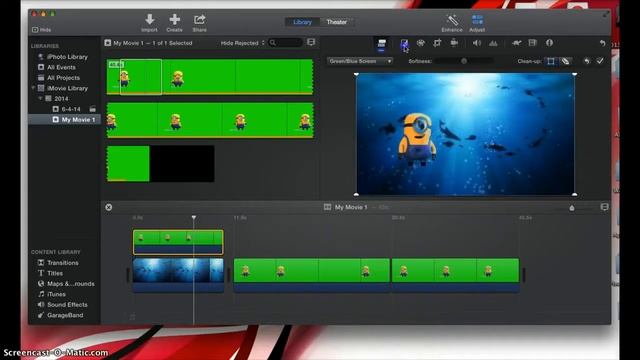Screen dimensions: 640x360
Task: Click the minion in the preview viewer
Action: tap(418, 139)
